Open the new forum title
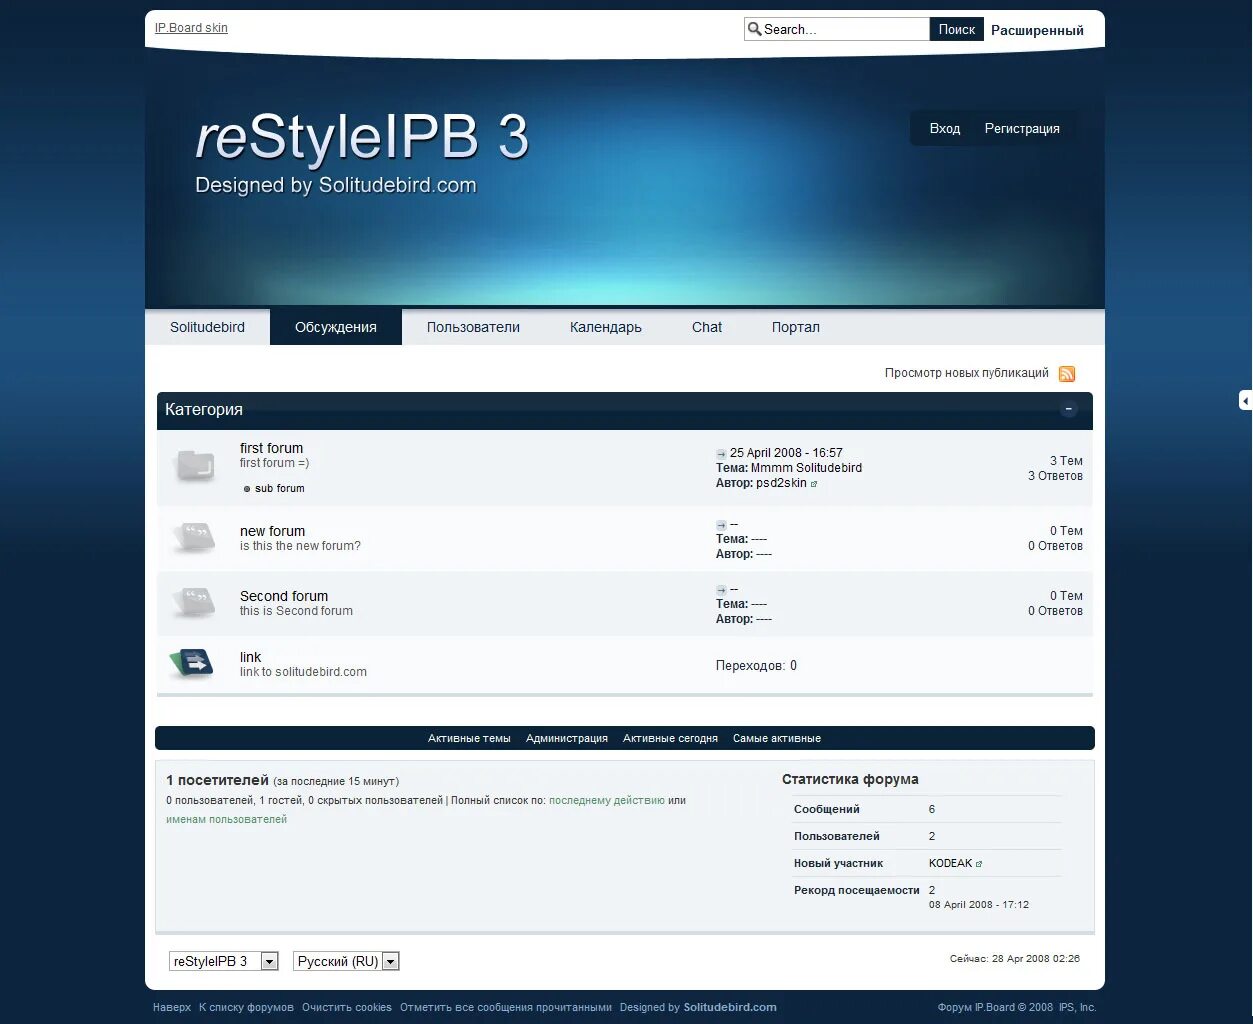The image size is (1253, 1024). (x=272, y=532)
